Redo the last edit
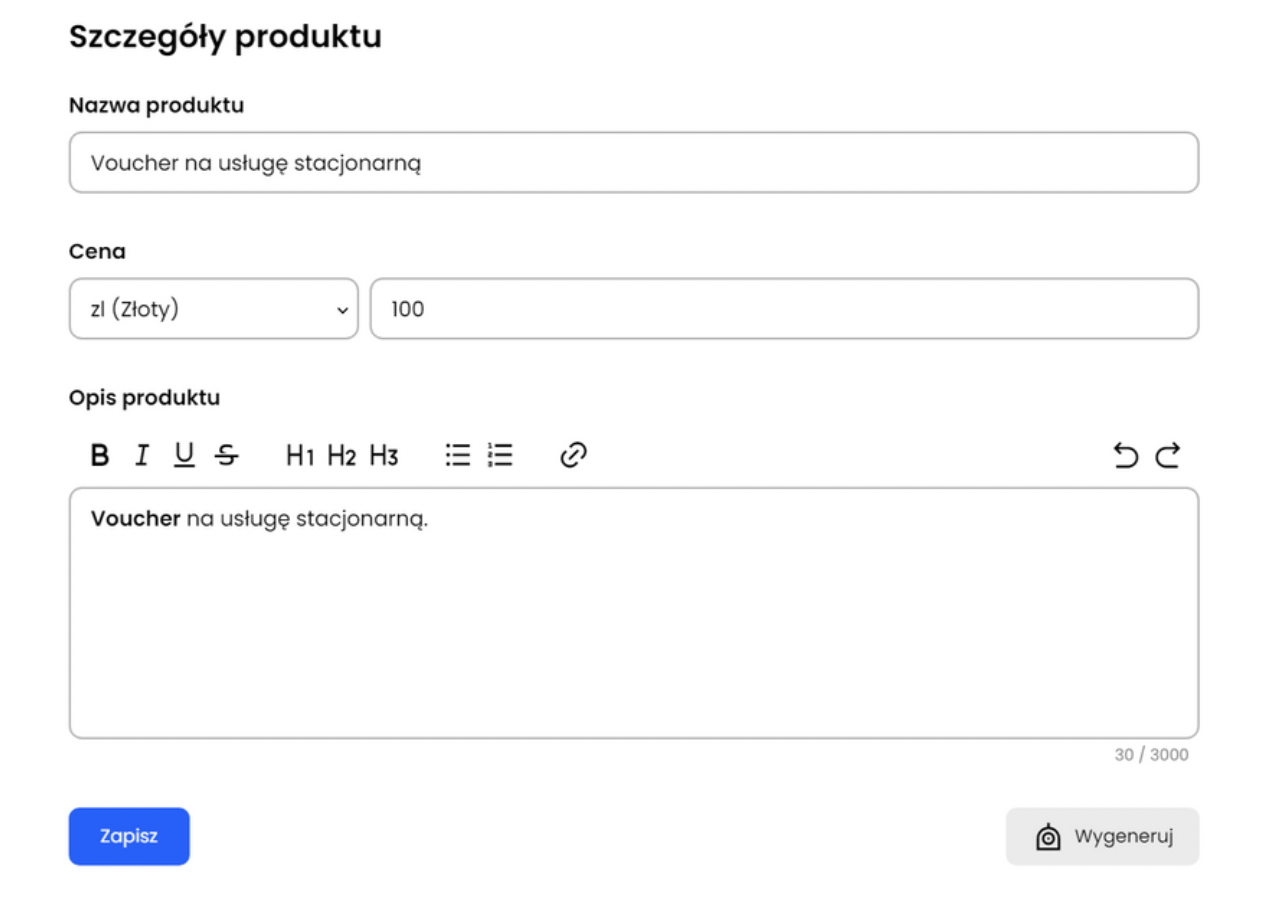 pyautogui.click(x=1168, y=456)
